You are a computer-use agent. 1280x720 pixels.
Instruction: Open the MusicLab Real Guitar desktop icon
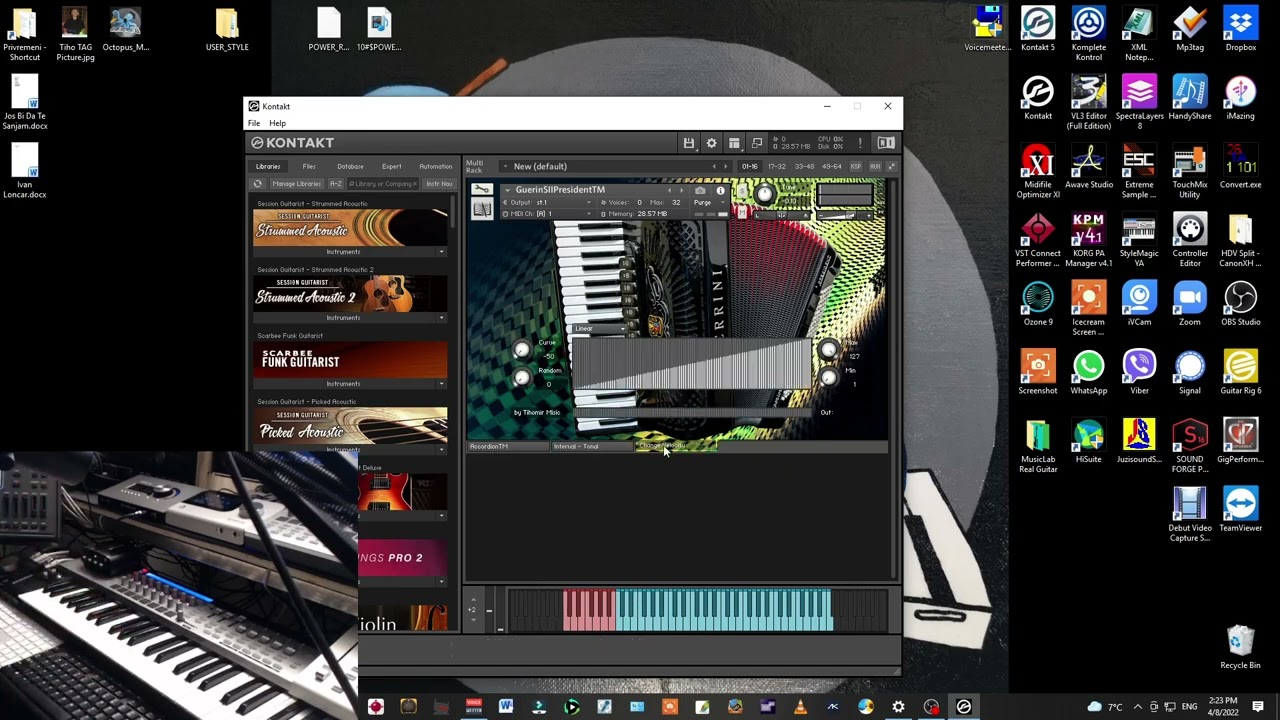tap(1037, 446)
